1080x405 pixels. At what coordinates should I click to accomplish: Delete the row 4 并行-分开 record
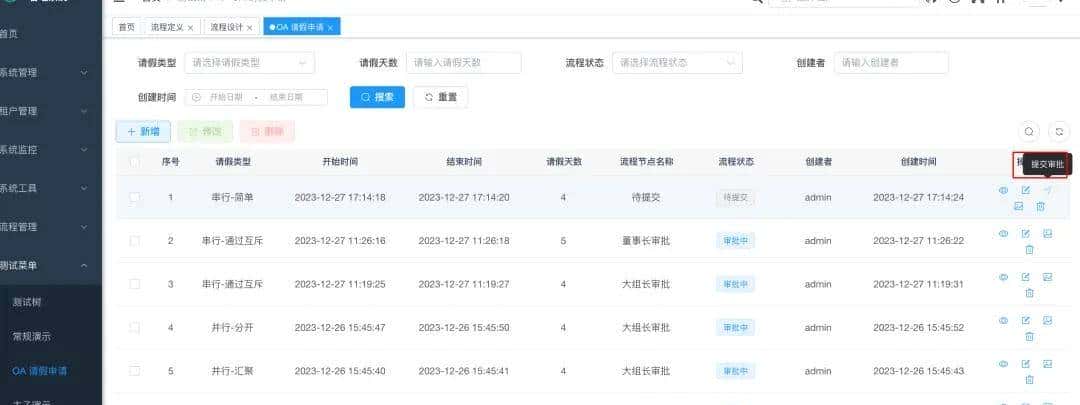(x=1029, y=336)
